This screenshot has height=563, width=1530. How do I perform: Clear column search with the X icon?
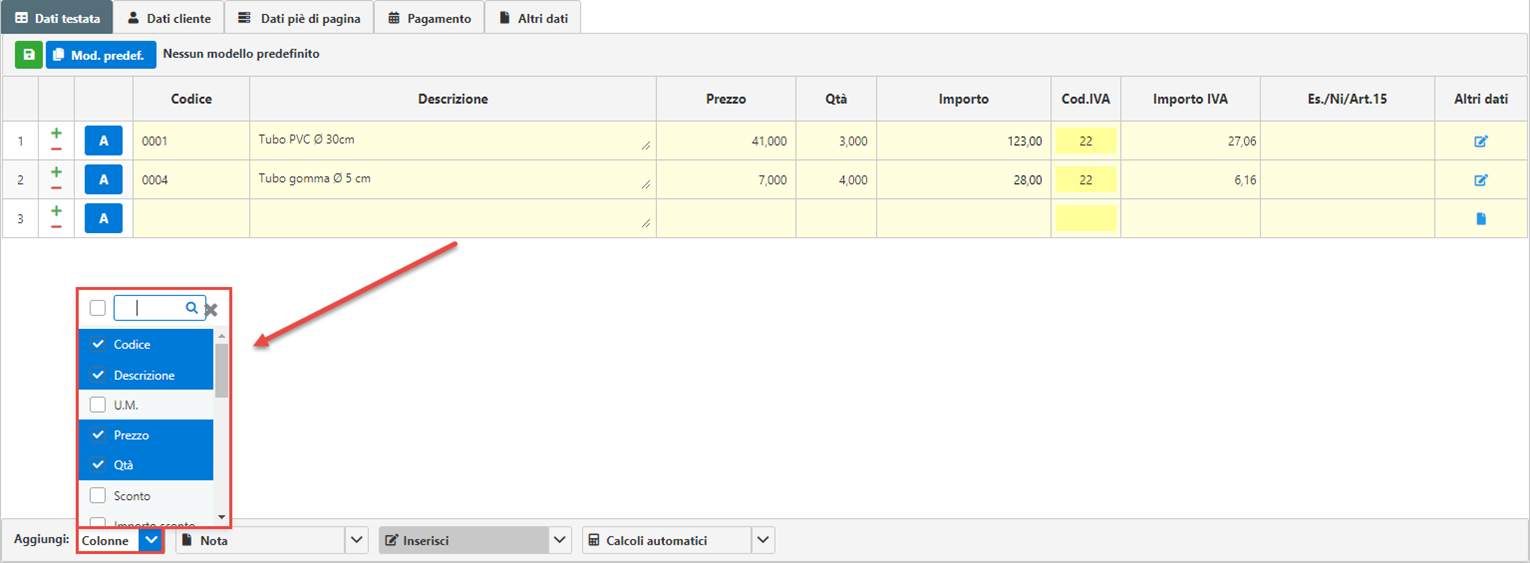coord(211,309)
